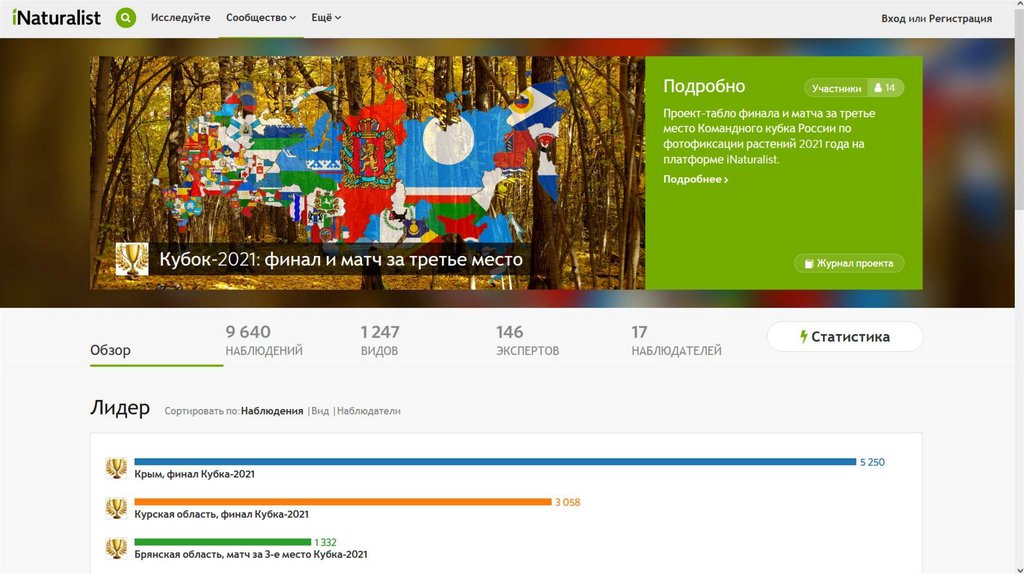Open the 17 Наблюдателей tab

tap(676, 341)
